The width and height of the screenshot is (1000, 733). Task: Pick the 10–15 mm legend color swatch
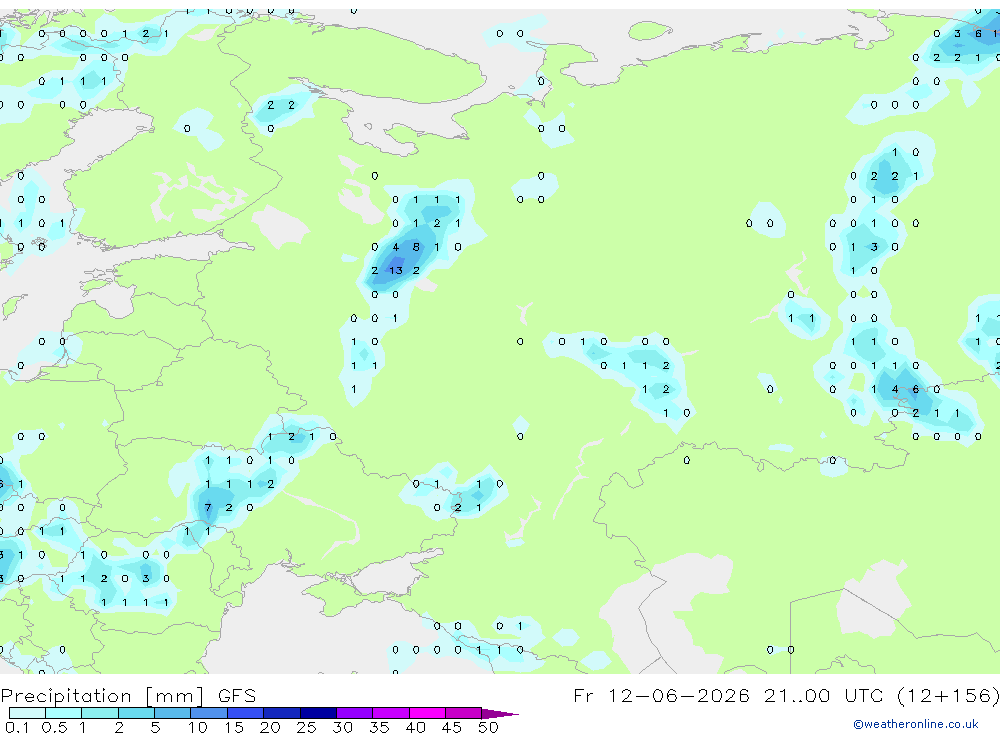click(x=209, y=713)
